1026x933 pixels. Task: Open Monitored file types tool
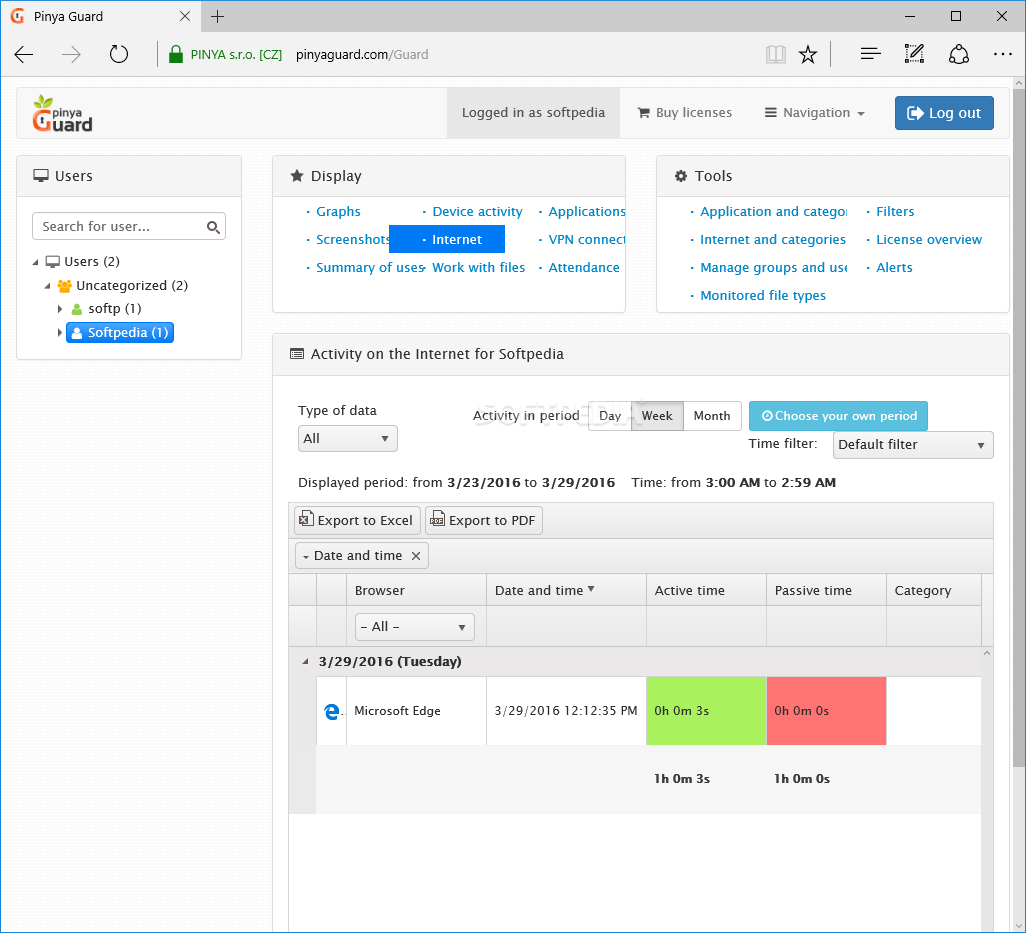(763, 296)
